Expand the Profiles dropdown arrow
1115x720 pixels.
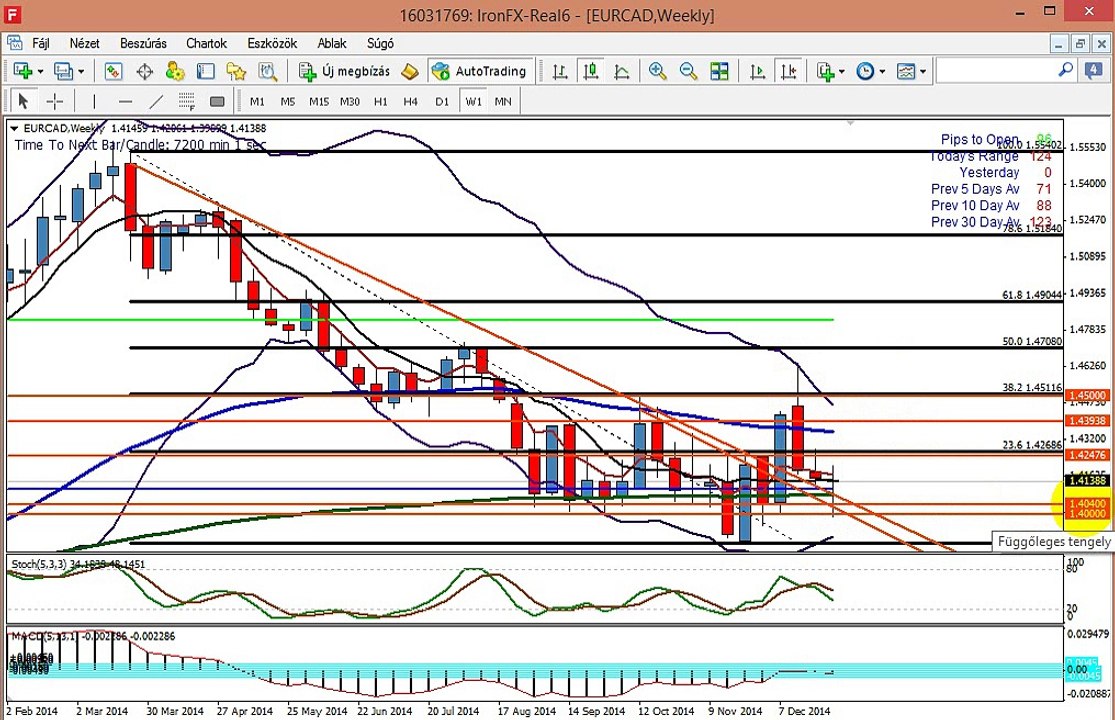[x=80, y=71]
